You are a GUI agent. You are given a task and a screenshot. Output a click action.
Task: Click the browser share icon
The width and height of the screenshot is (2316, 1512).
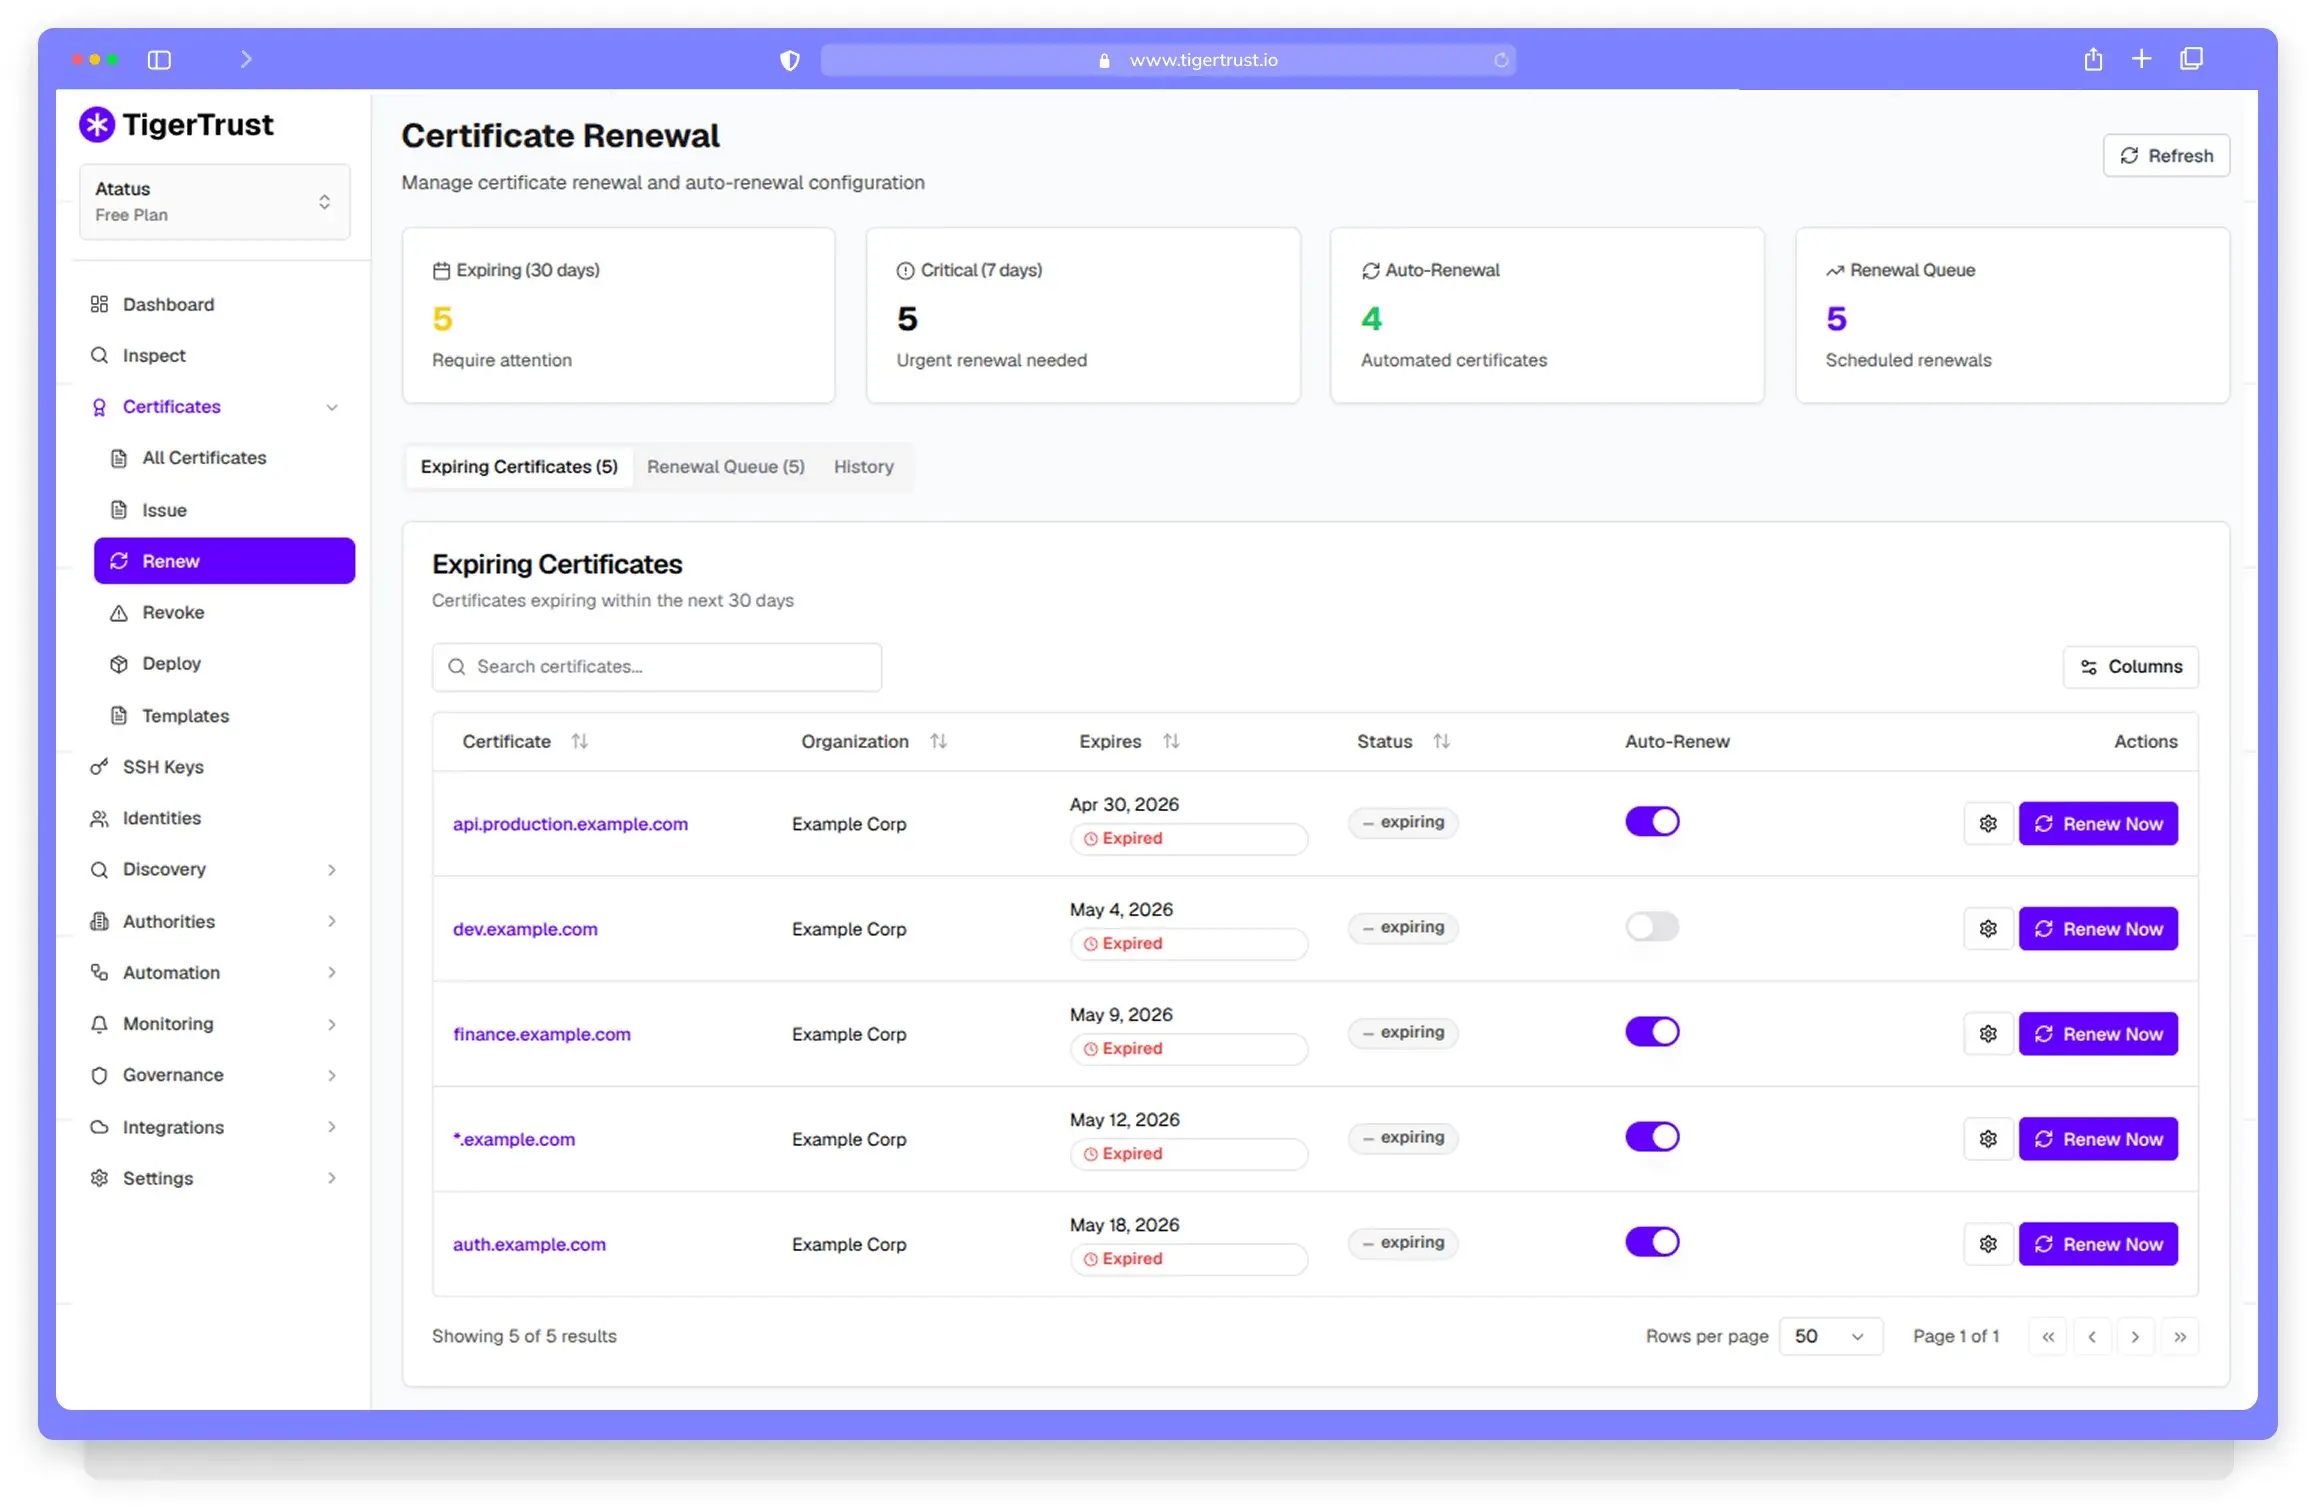point(2093,59)
